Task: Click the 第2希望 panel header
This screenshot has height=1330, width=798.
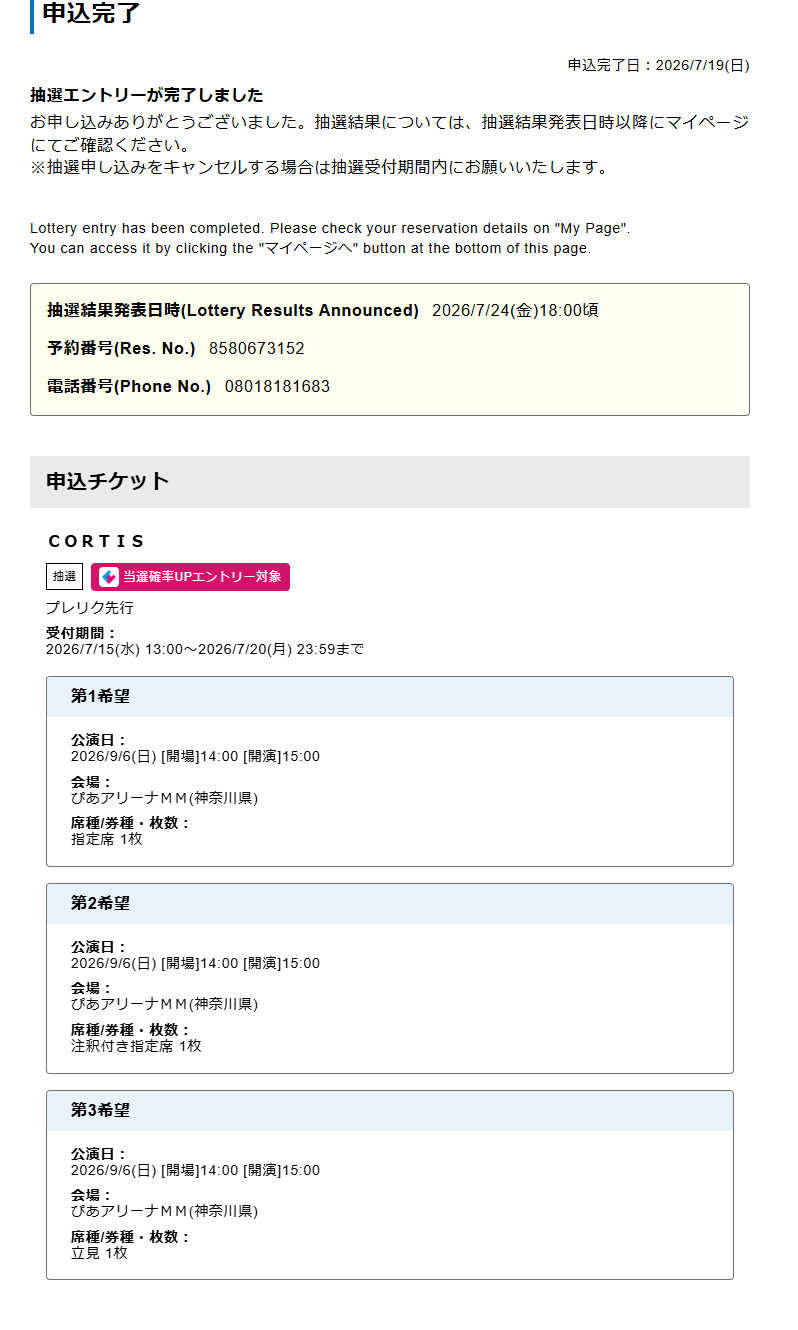Action: click(390, 904)
